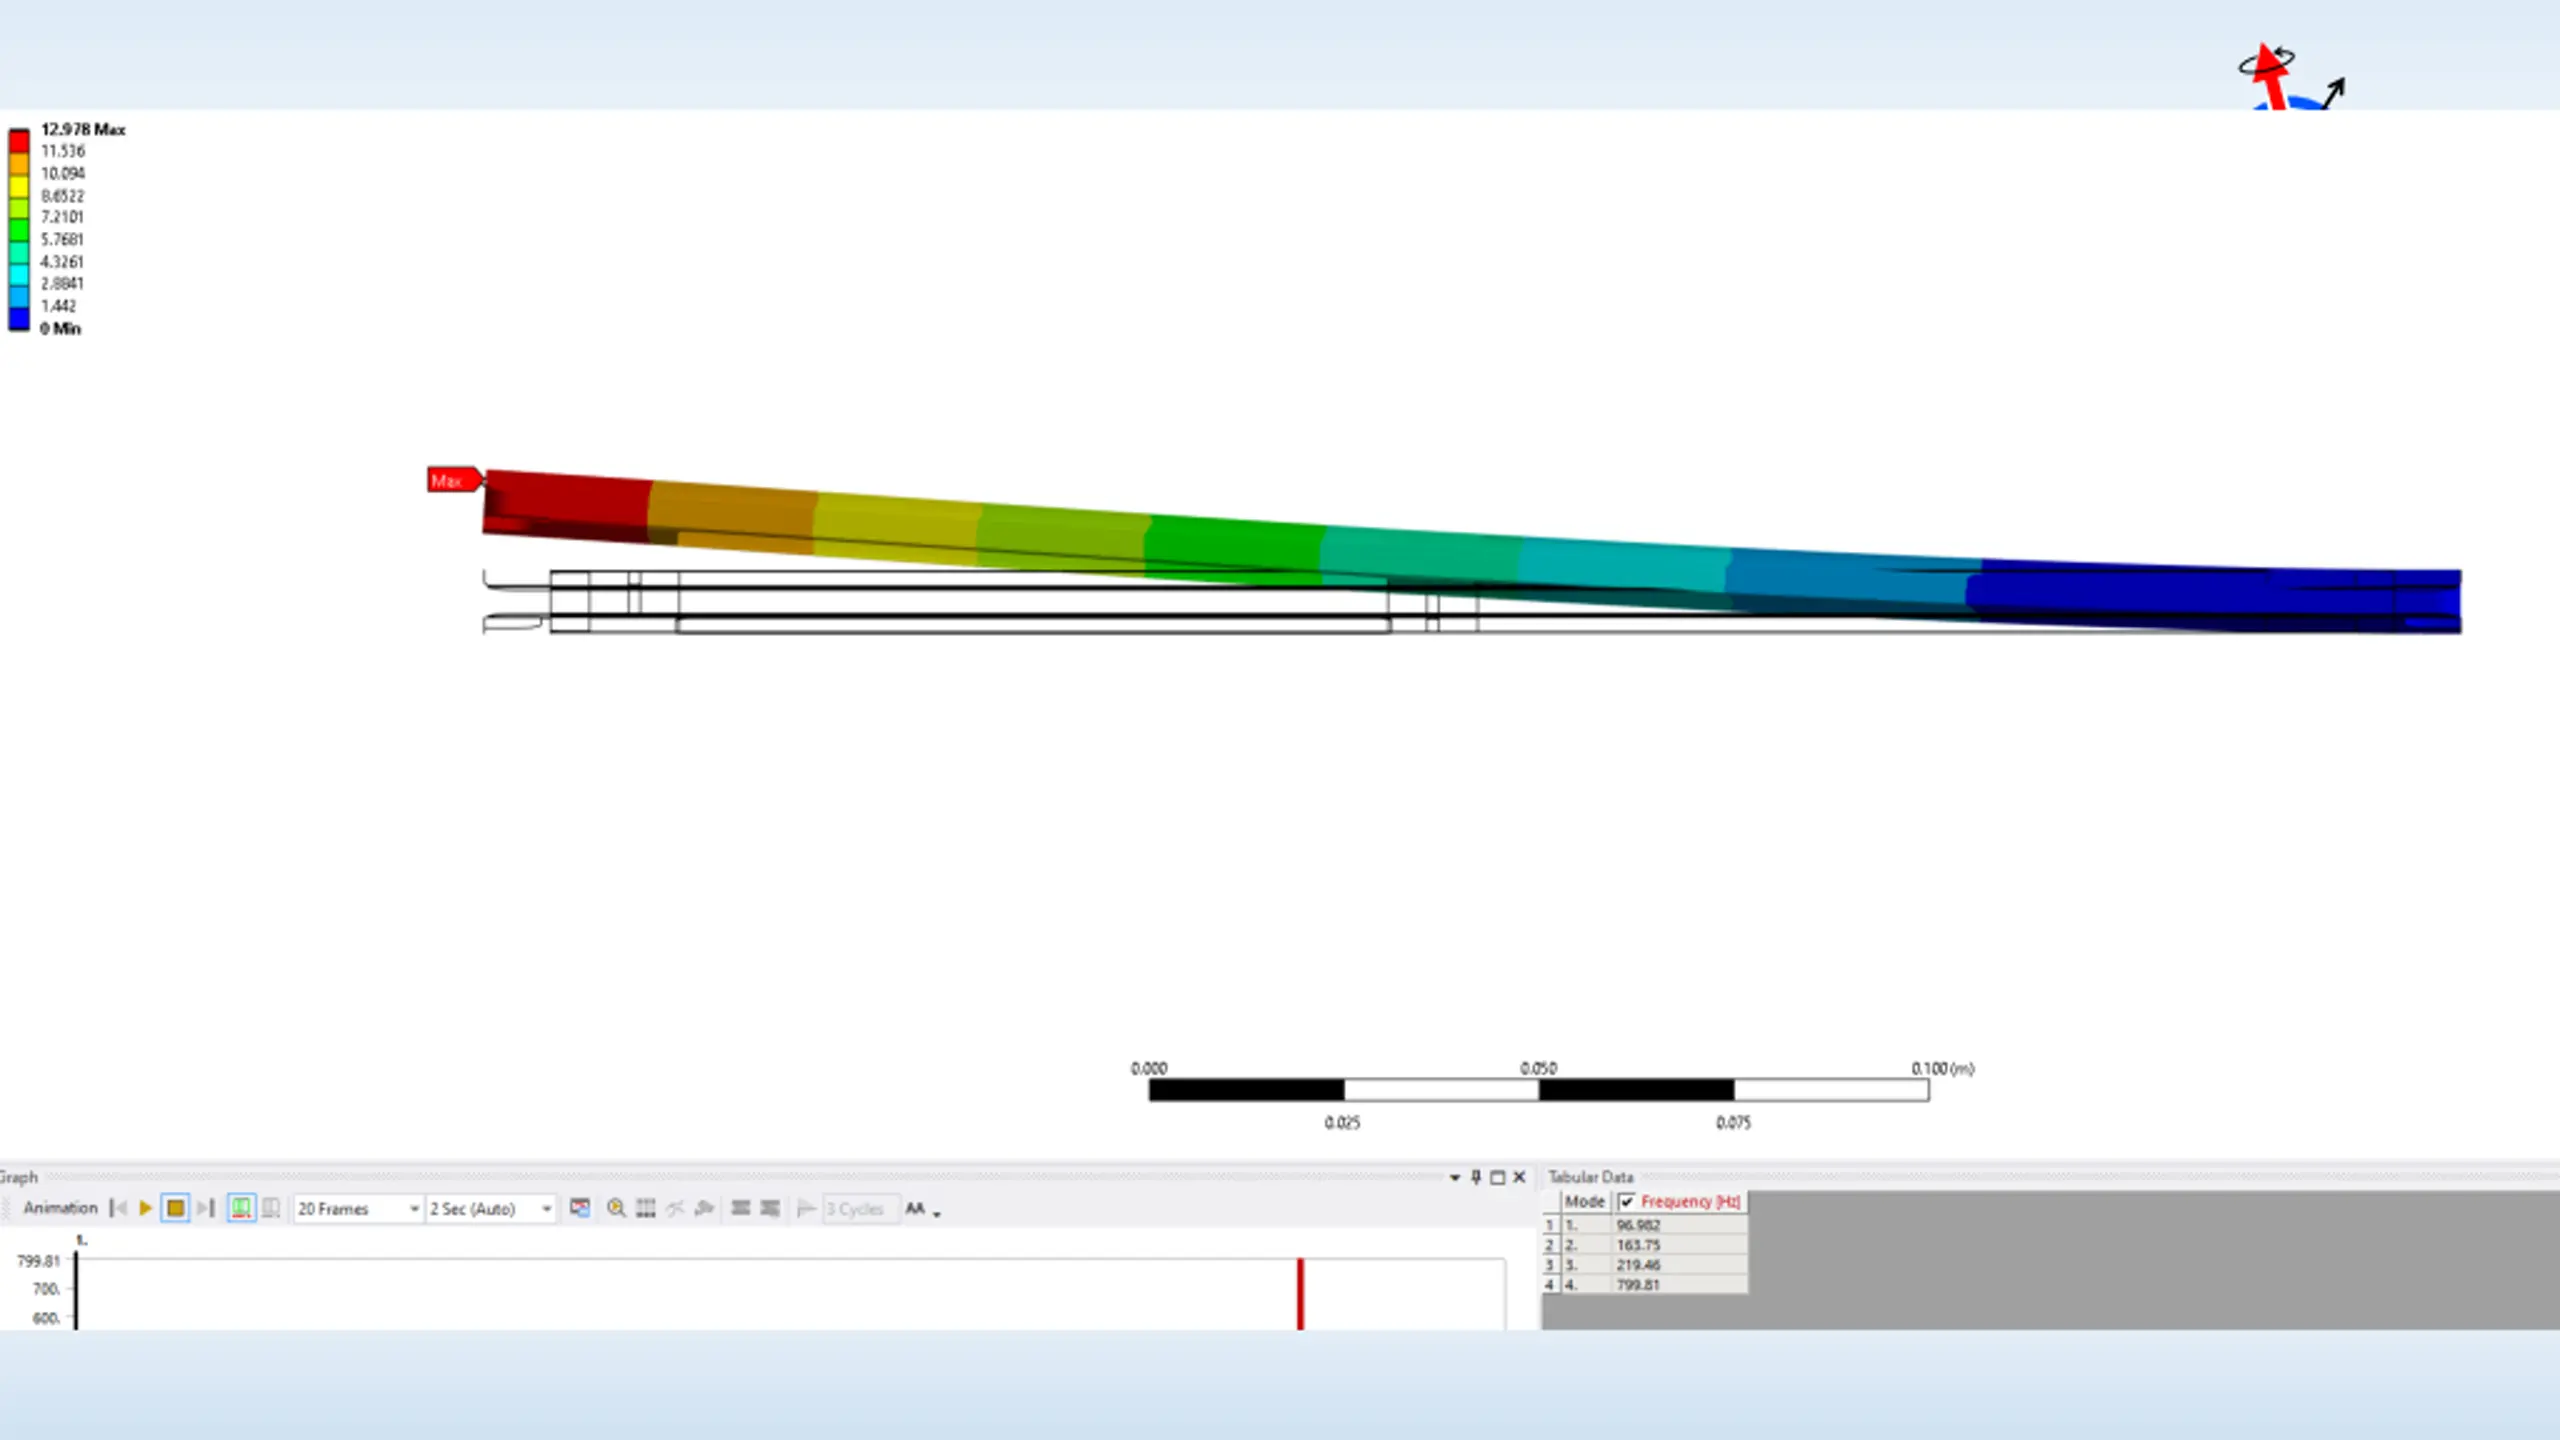Pin the Graph panel
The width and height of the screenshot is (2560, 1440).
(1476, 1177)
